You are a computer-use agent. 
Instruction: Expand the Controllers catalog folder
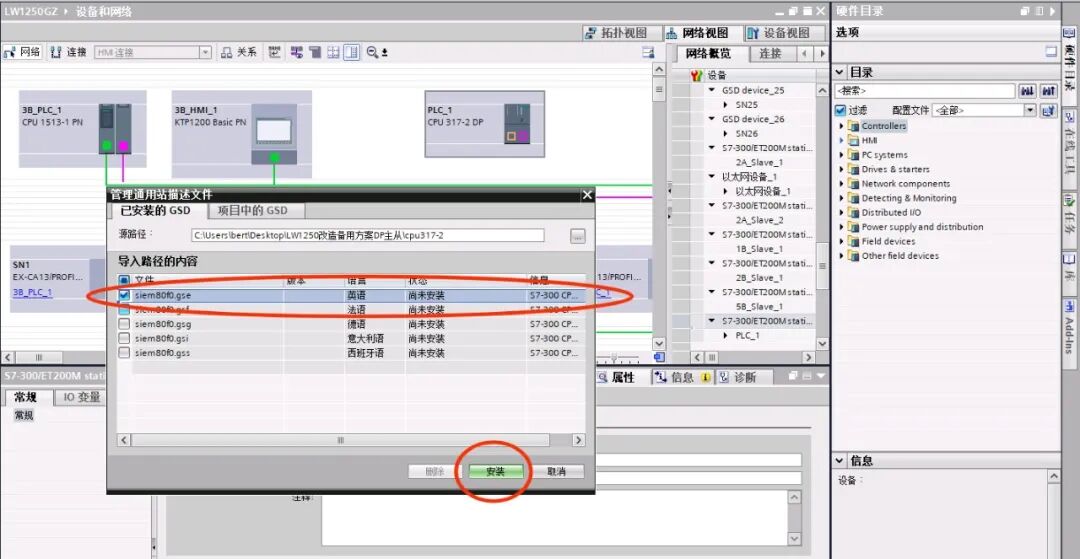(841, 126)
